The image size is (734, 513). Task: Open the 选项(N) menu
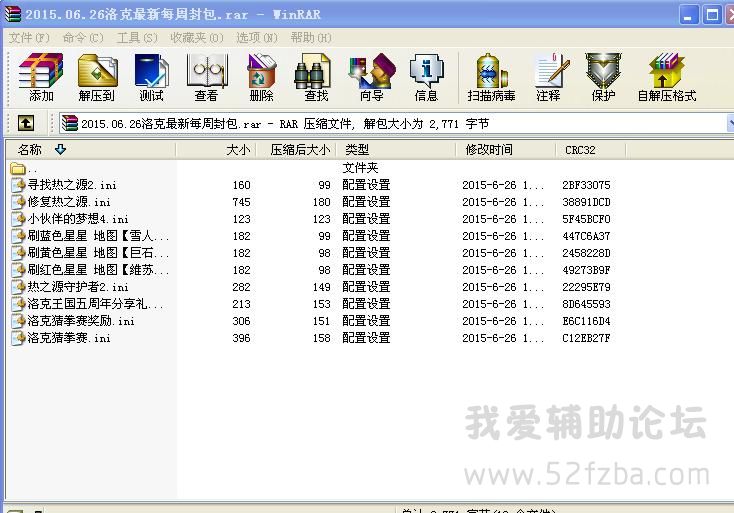coord(257,37)
